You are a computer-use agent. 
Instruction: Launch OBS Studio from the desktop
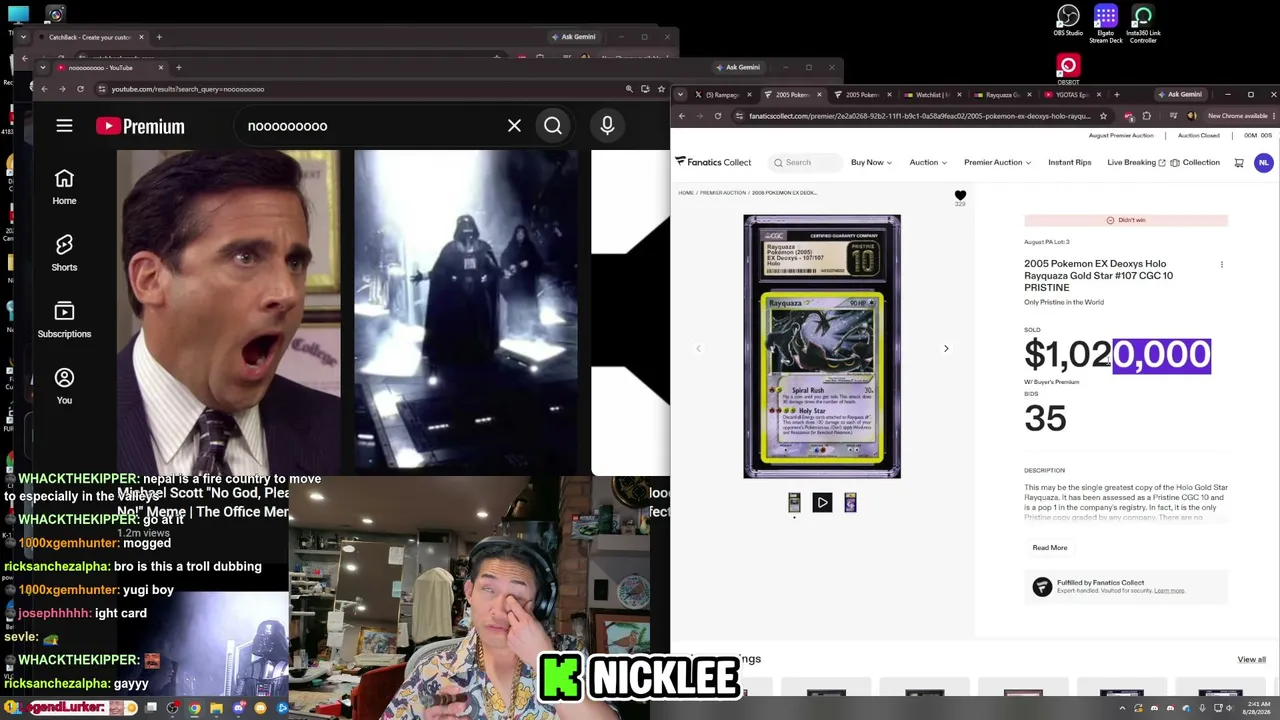pos(1068,21)
